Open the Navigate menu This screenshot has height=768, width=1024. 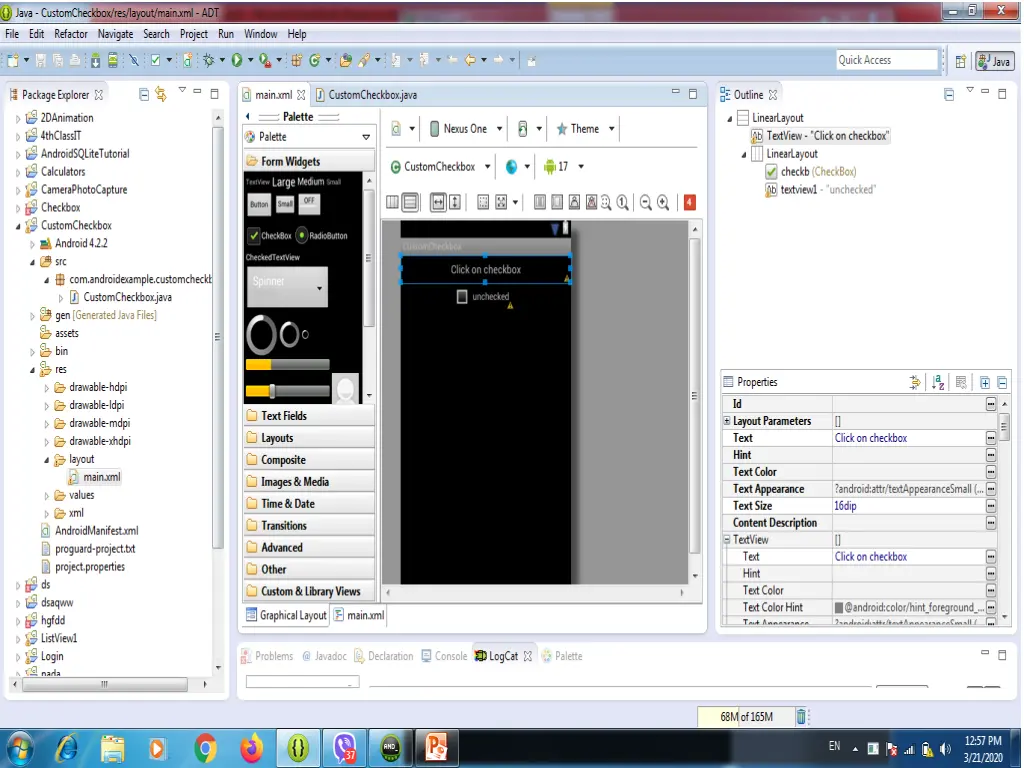point(115,34)
